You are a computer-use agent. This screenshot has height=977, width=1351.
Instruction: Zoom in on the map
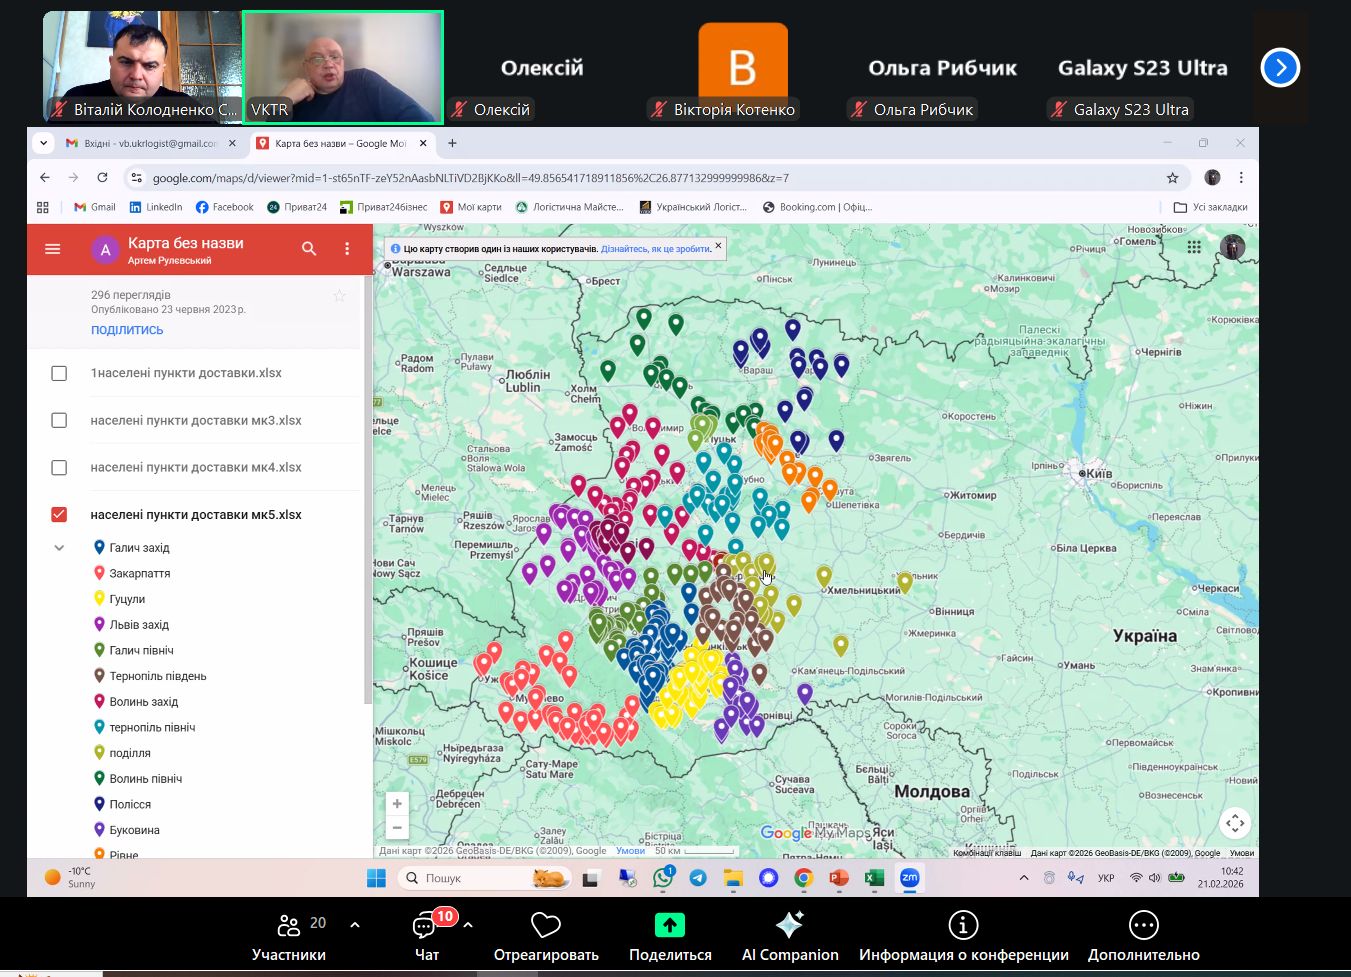[397, 804]
